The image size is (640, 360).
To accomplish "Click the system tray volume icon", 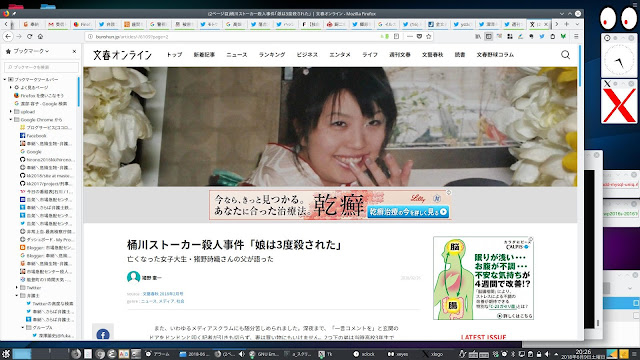I will (547, 354).
